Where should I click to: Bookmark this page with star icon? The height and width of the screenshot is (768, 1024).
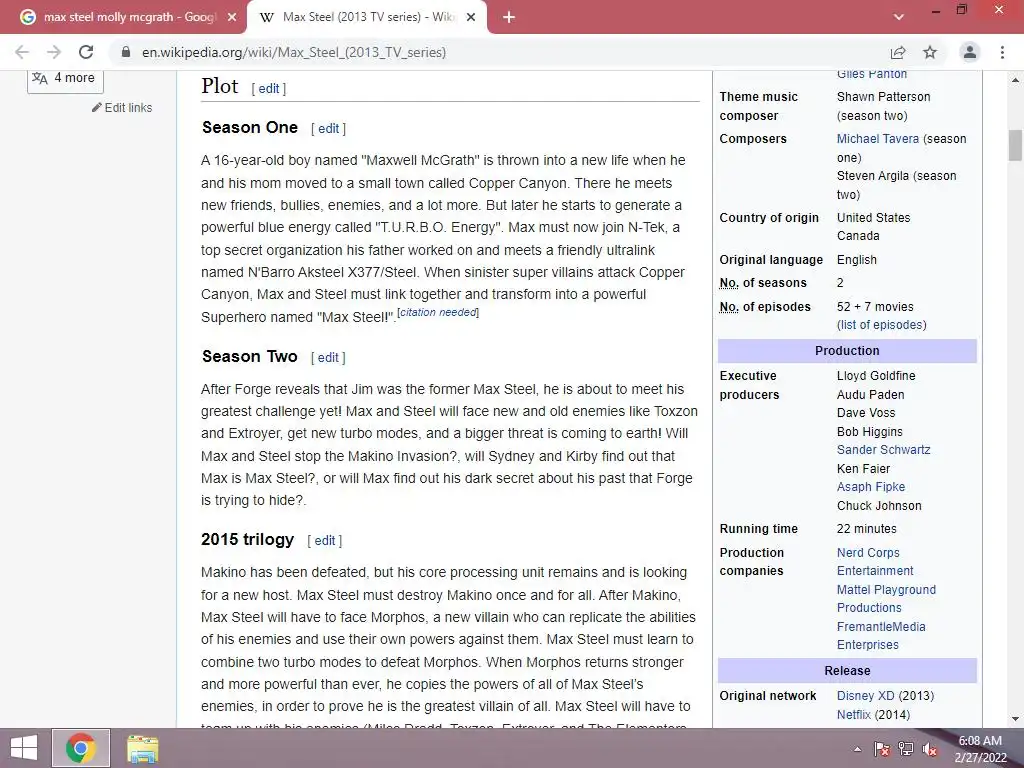pyautogui.click(x=930, y=52)
